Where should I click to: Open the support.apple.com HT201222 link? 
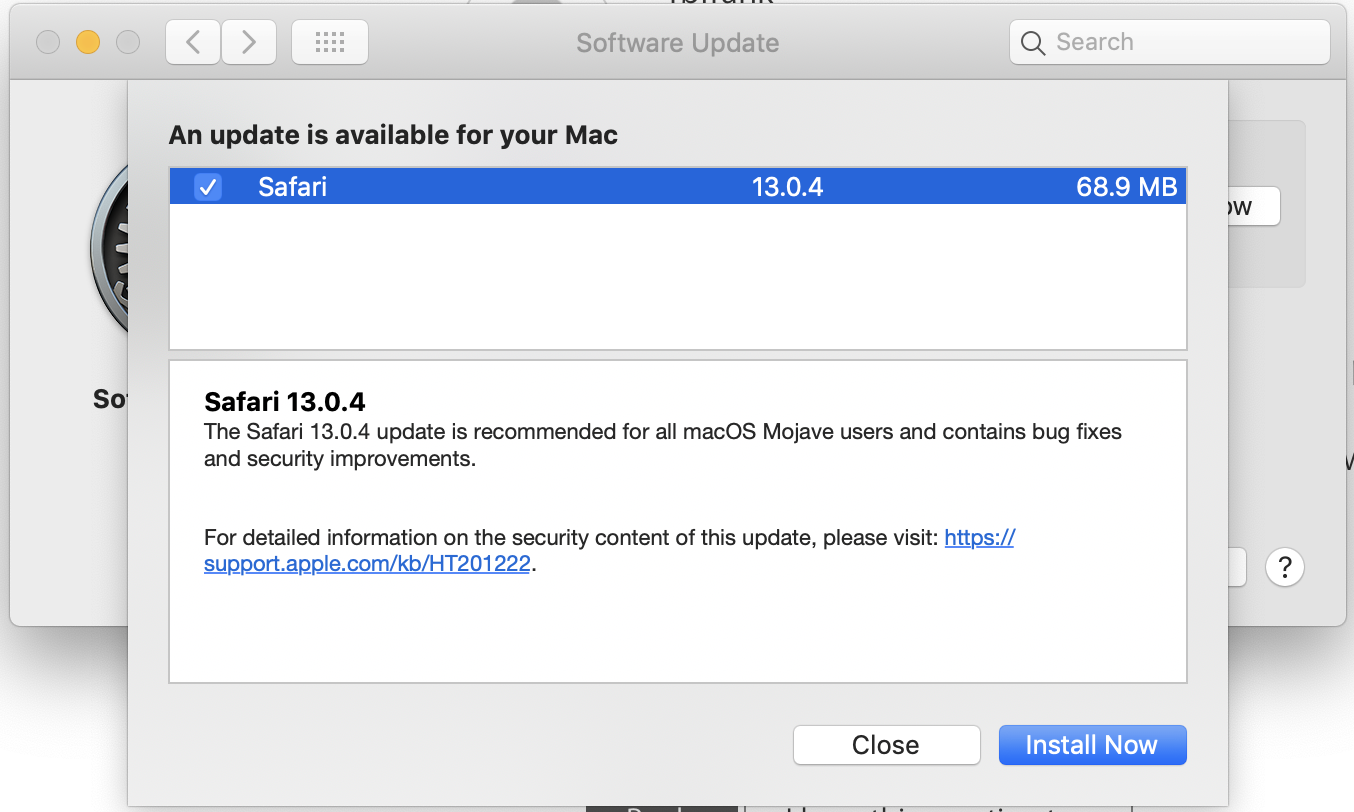[x=609, y=551]
